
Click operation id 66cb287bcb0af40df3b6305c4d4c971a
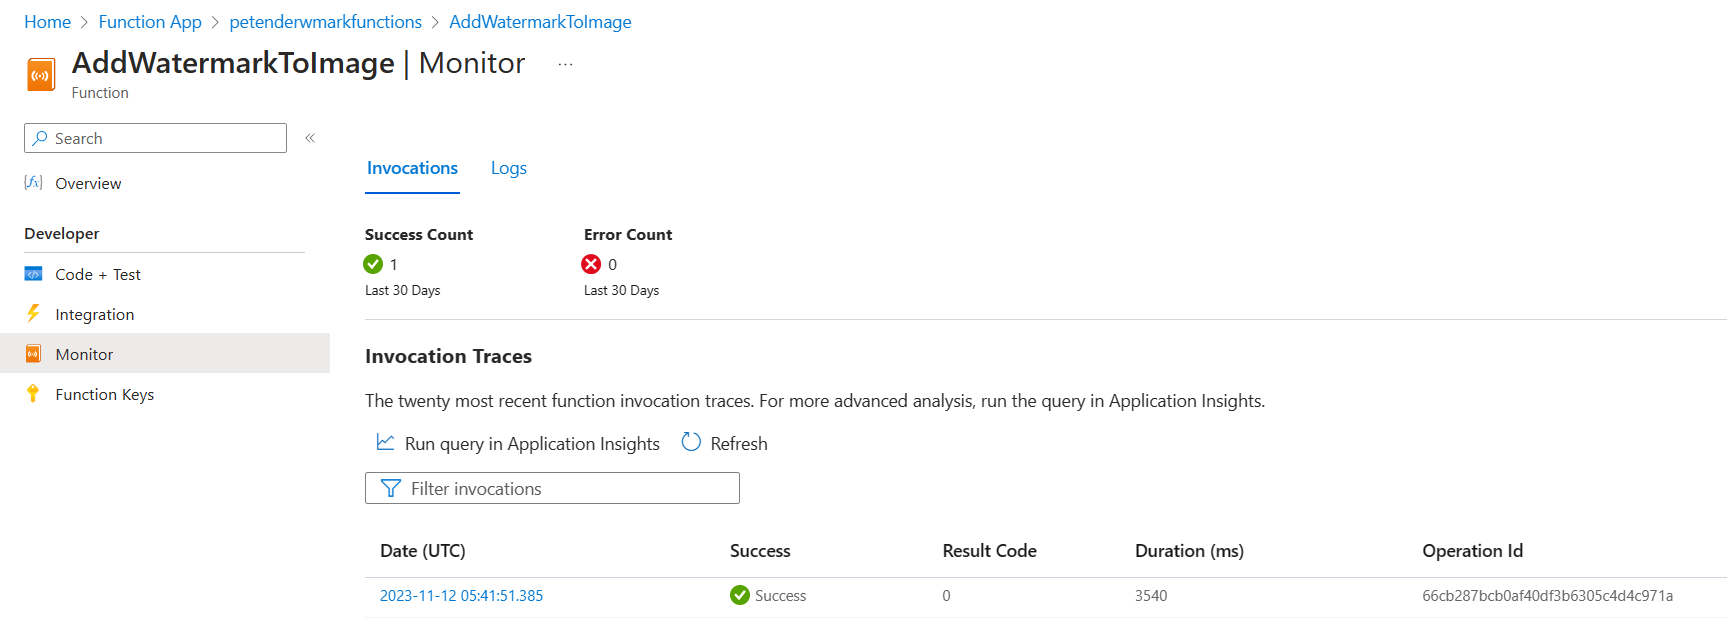tap(1547, 595)
